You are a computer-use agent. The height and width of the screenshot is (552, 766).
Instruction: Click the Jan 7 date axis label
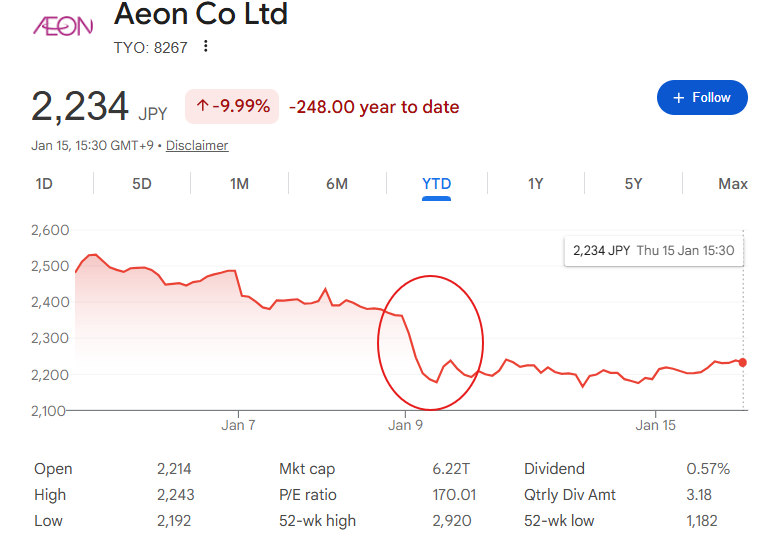238,425
